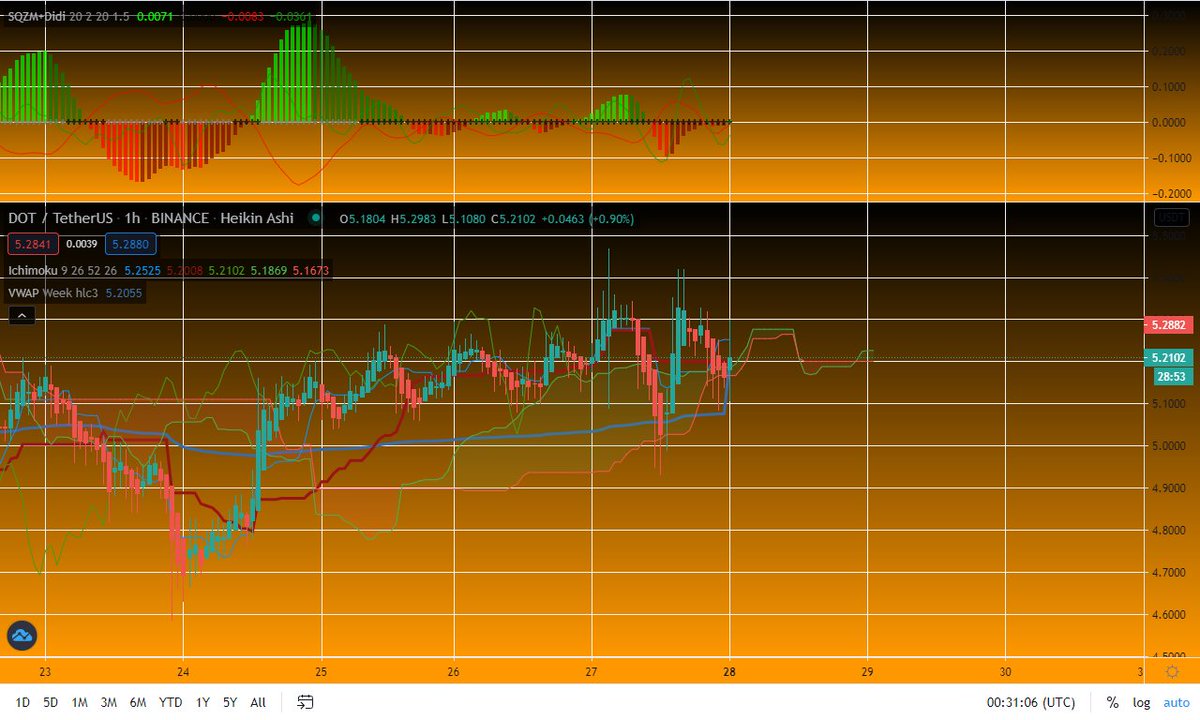
Task: Toggle percent scale mode
Action: click(1112, 702)
